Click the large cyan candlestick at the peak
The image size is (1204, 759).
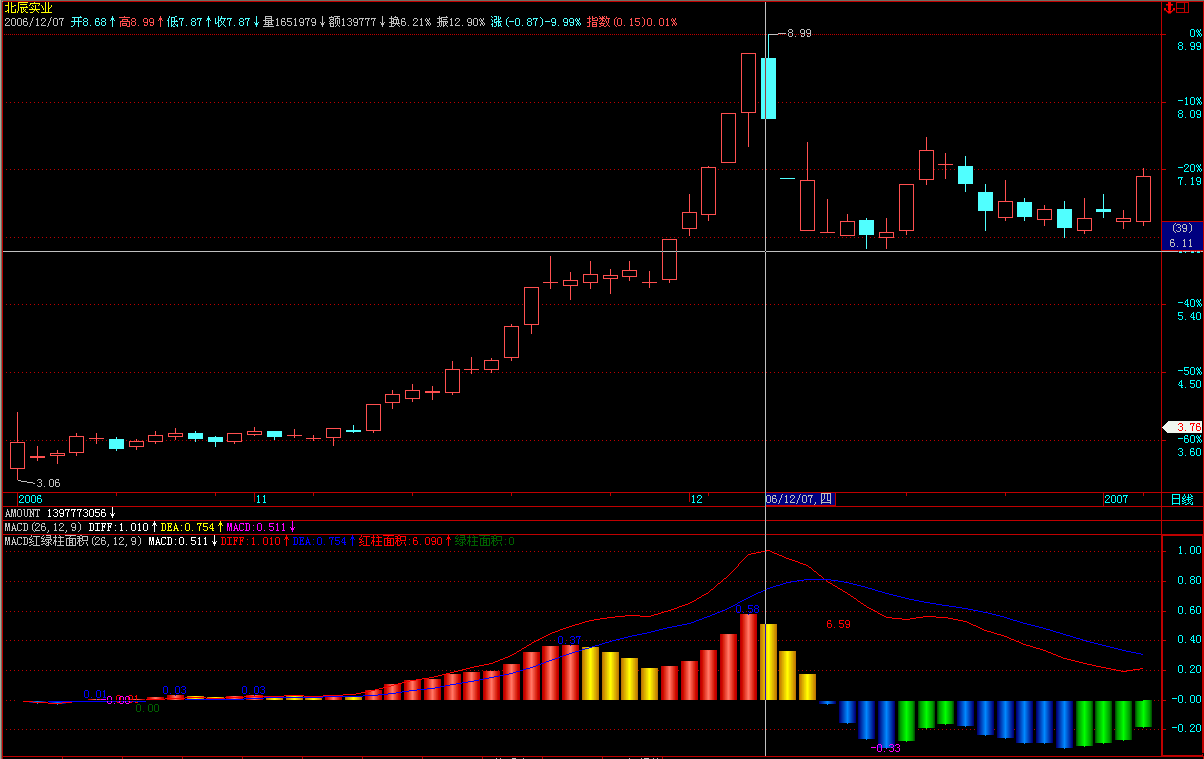768,88
